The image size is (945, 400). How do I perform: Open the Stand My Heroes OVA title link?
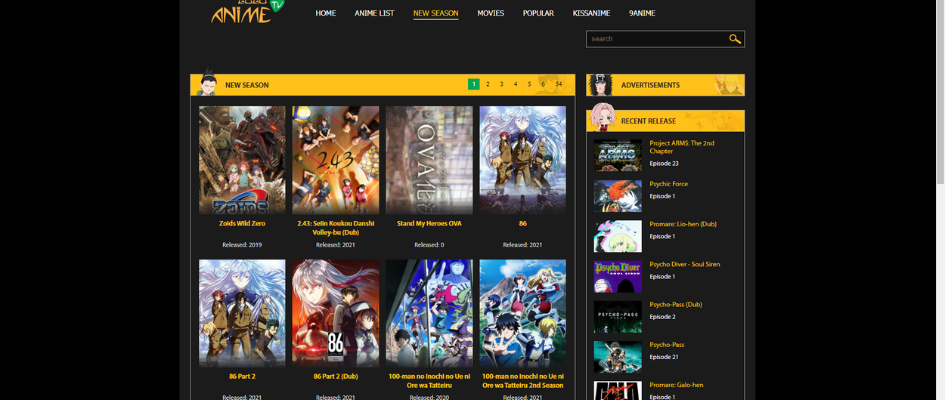click(x=429, y=223)
